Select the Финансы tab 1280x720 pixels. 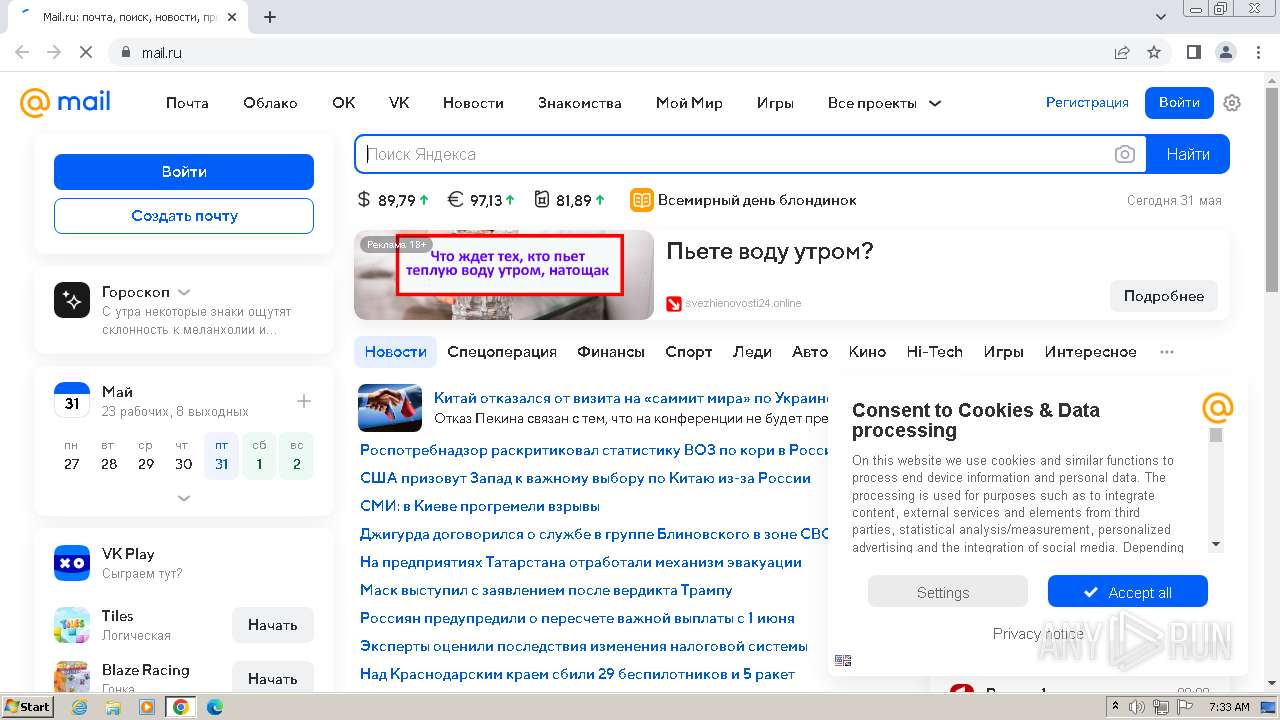[611, 352]
